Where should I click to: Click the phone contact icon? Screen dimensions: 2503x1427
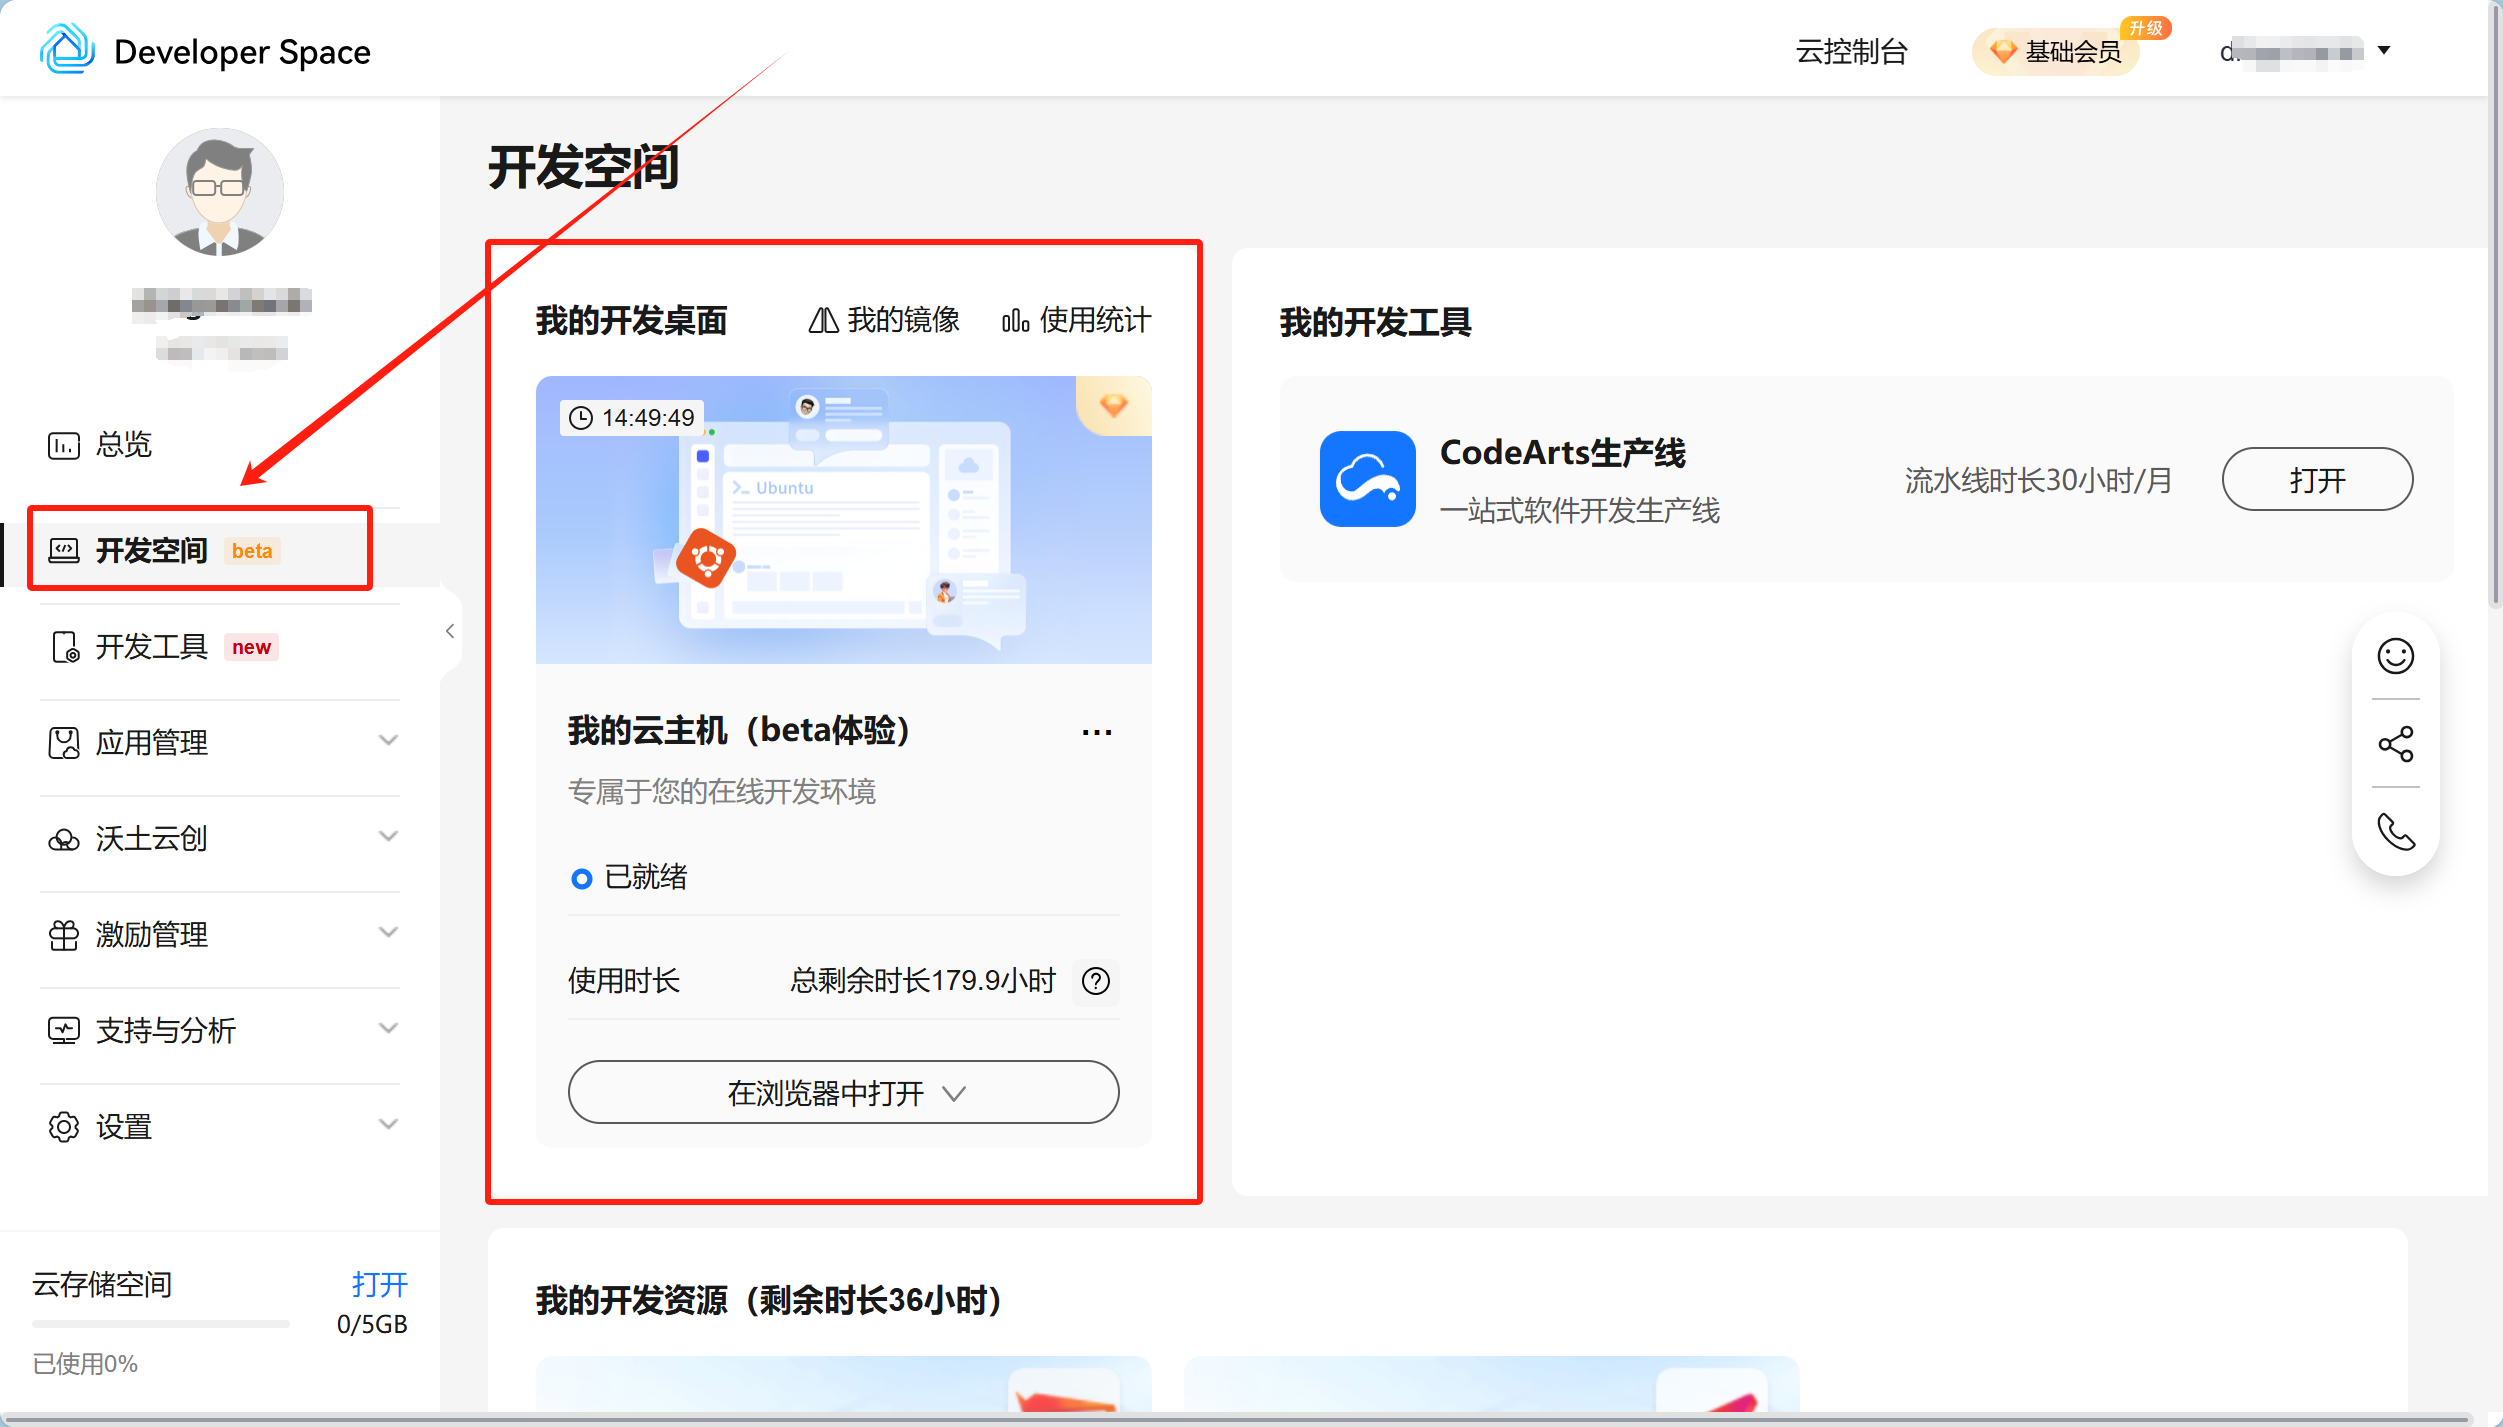coord(2395,831)
